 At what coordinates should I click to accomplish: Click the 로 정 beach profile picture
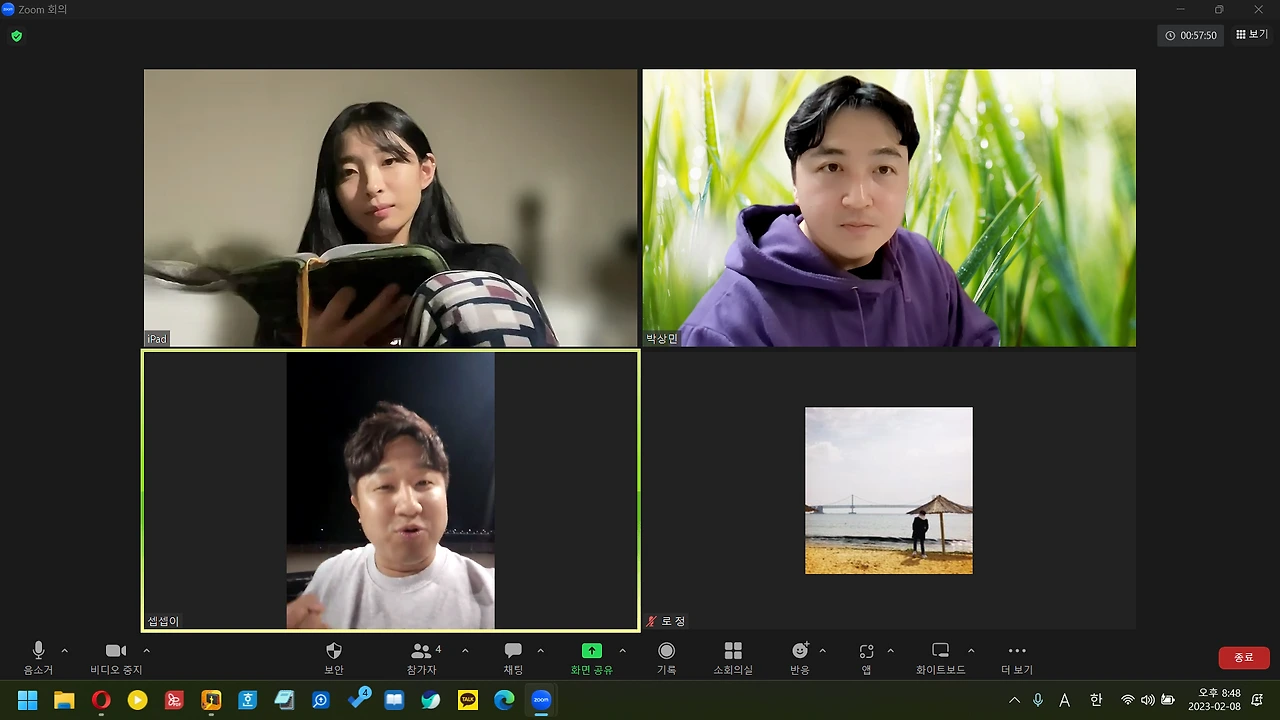[889, 490]
